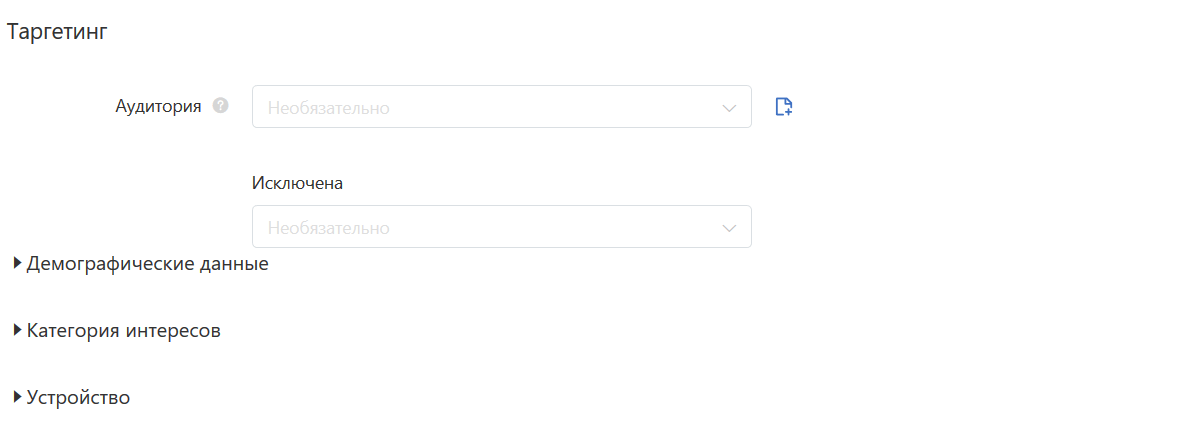Screen dimensions: 1178x426
Task: Click the triangle icon before Устройство
Action: coord(17,397)
